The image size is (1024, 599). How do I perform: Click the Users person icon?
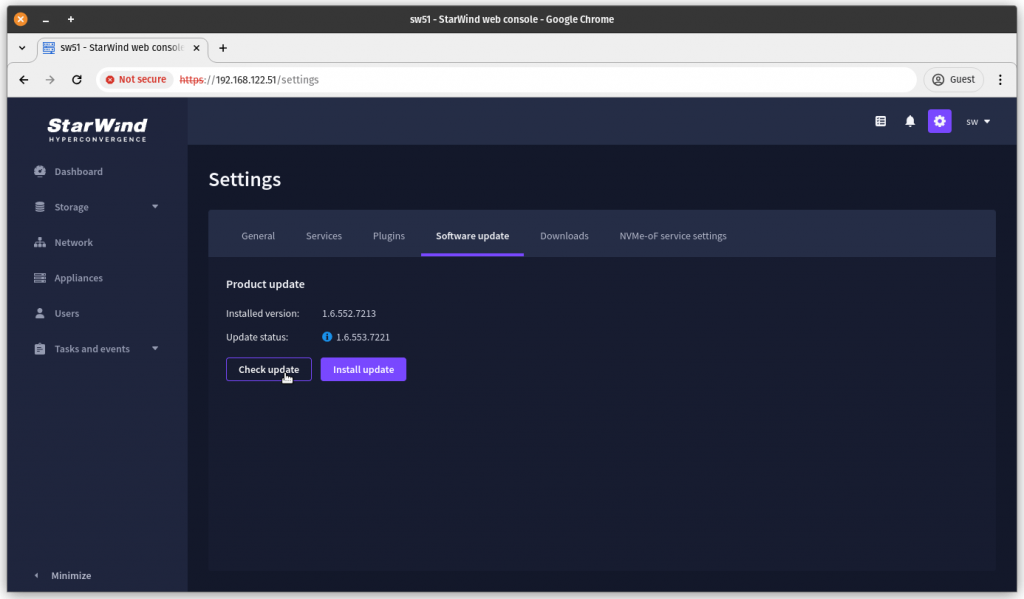click(40, 313)
